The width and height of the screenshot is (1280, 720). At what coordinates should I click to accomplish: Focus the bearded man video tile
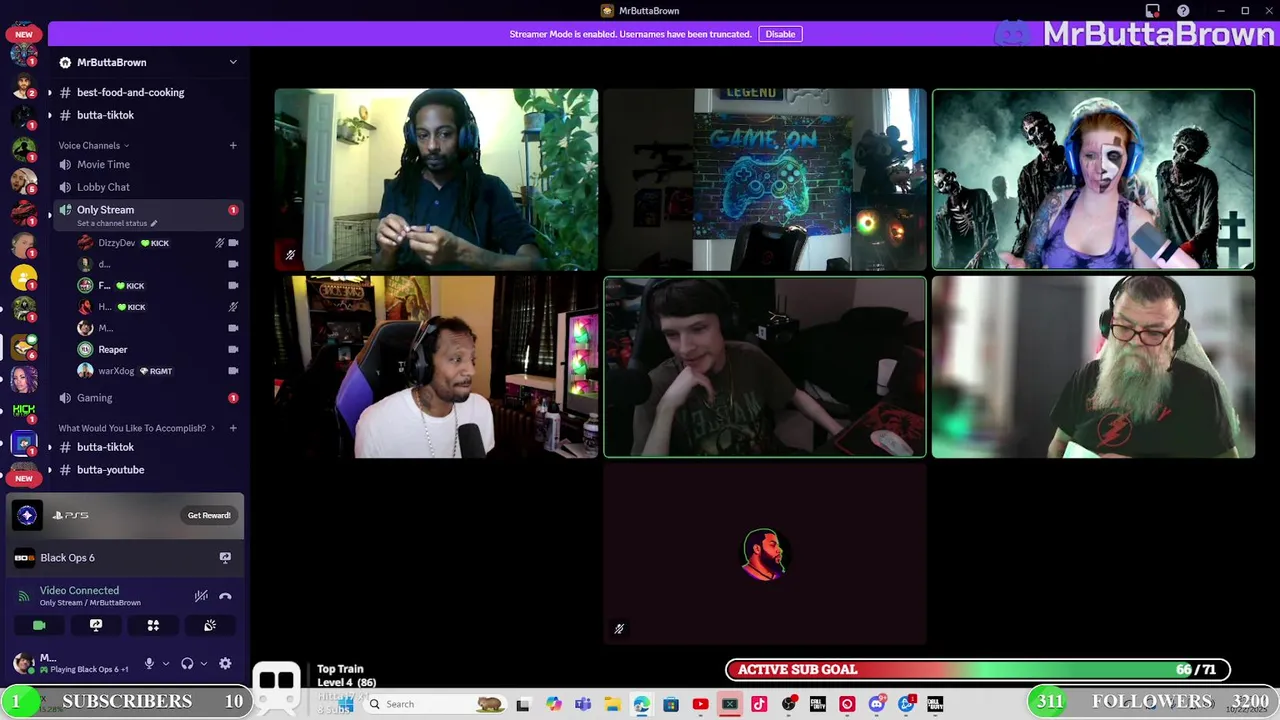point(1093,367)
